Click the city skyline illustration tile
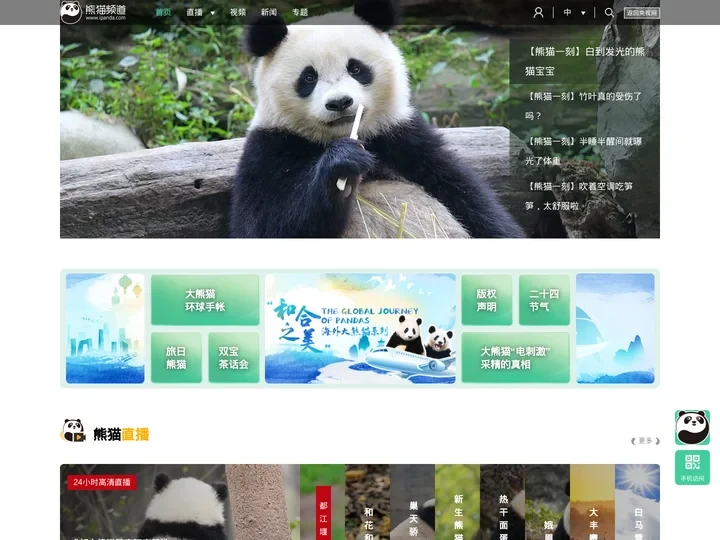Screen dimensions: 720x540 click(105, 328)
